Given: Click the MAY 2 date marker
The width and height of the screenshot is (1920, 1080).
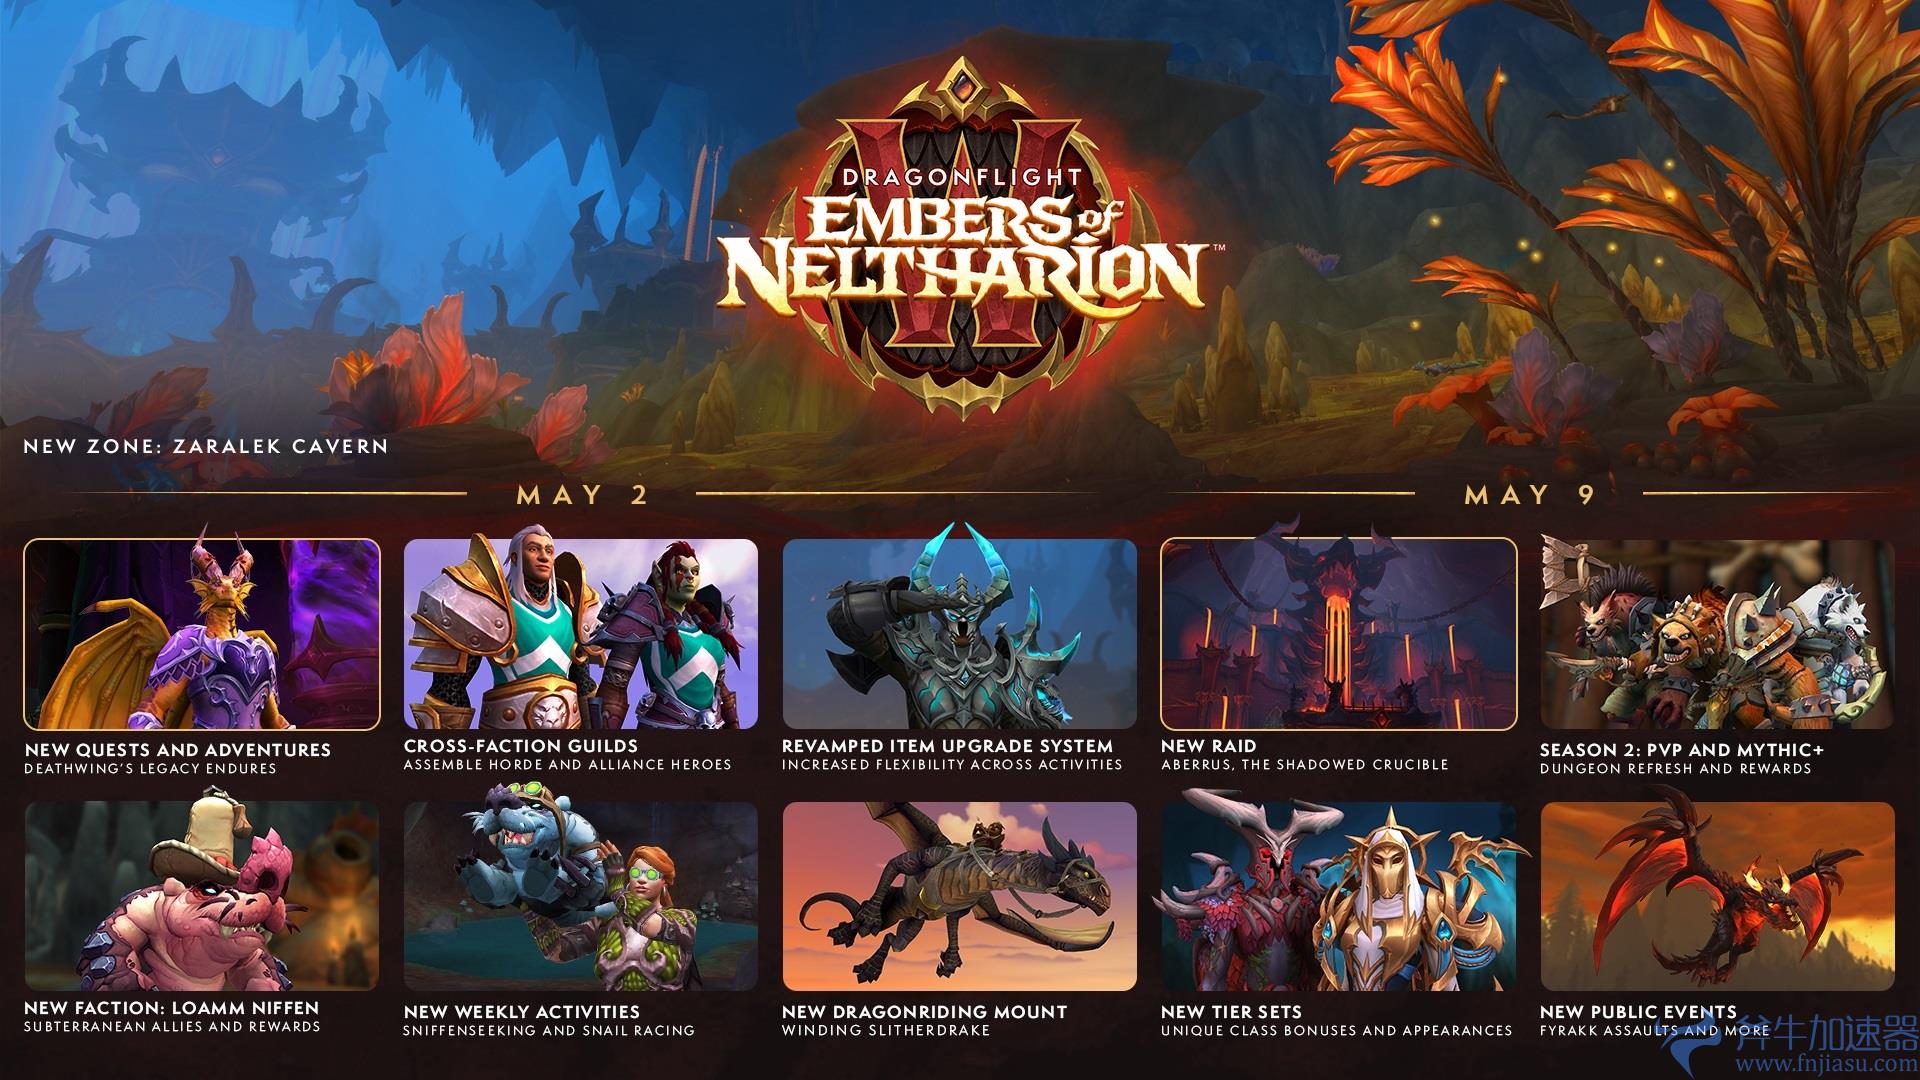Looking at the screenshot, I should pyautogui.click(x=582, y=494).
